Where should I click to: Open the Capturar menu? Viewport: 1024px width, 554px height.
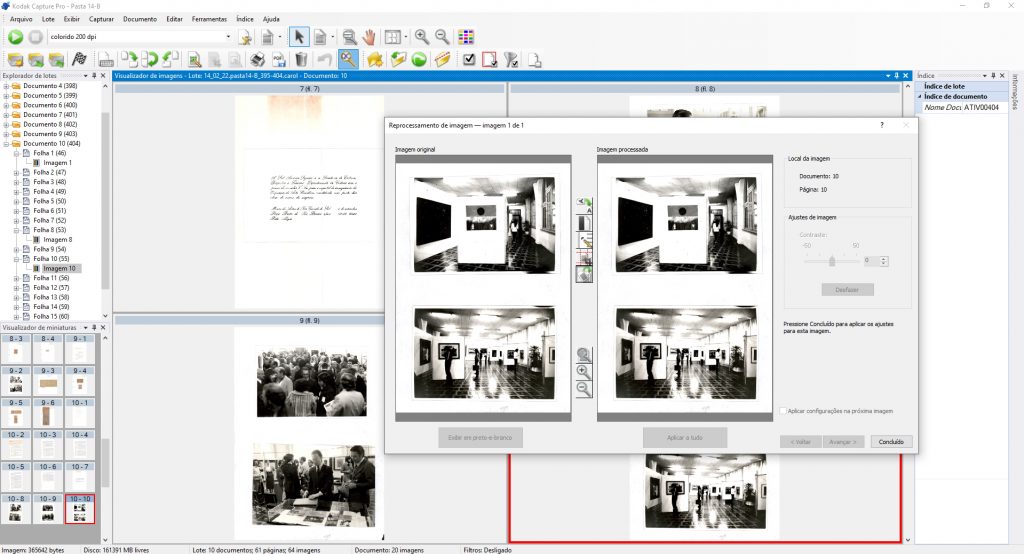pyautogui.click(x=101, y=19)
